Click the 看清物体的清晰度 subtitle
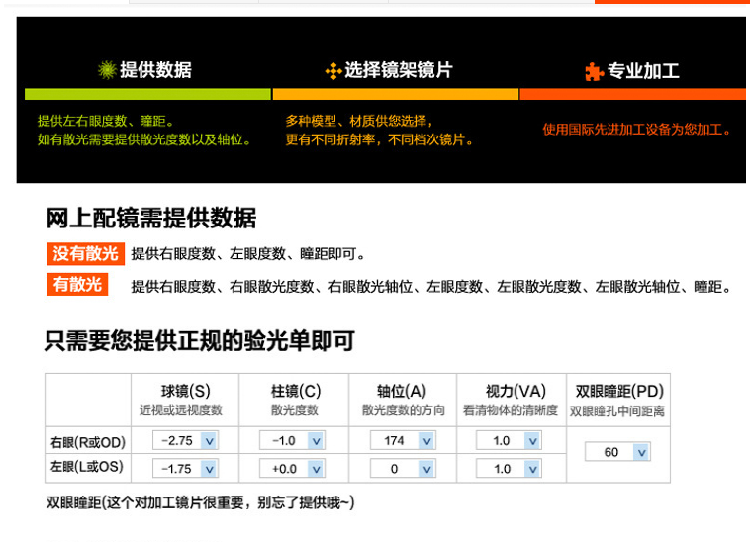The width and height of the screenshot is (750, 542). coord(510,410)
